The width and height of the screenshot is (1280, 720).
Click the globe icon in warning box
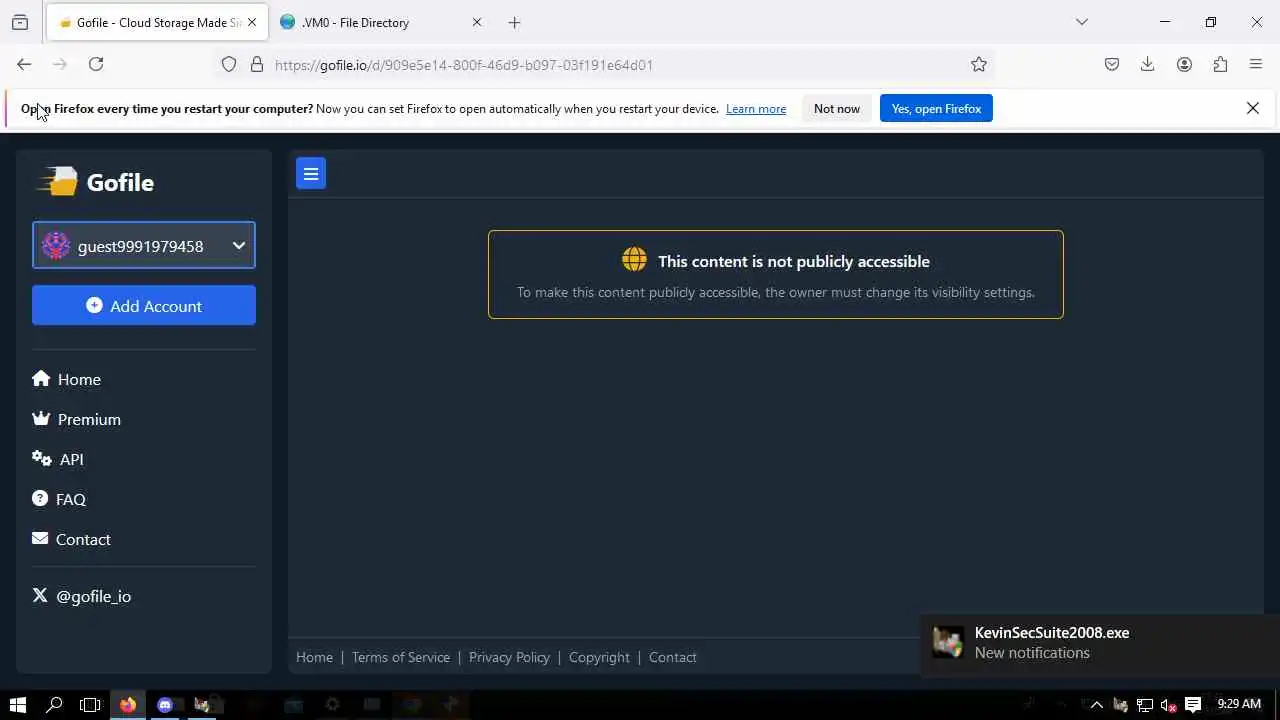tap(634, 260)
